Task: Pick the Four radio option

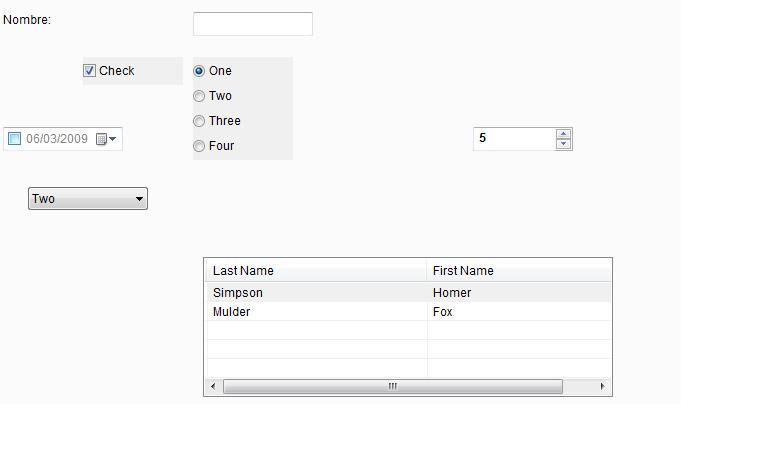Action: [x=199, y=146]
